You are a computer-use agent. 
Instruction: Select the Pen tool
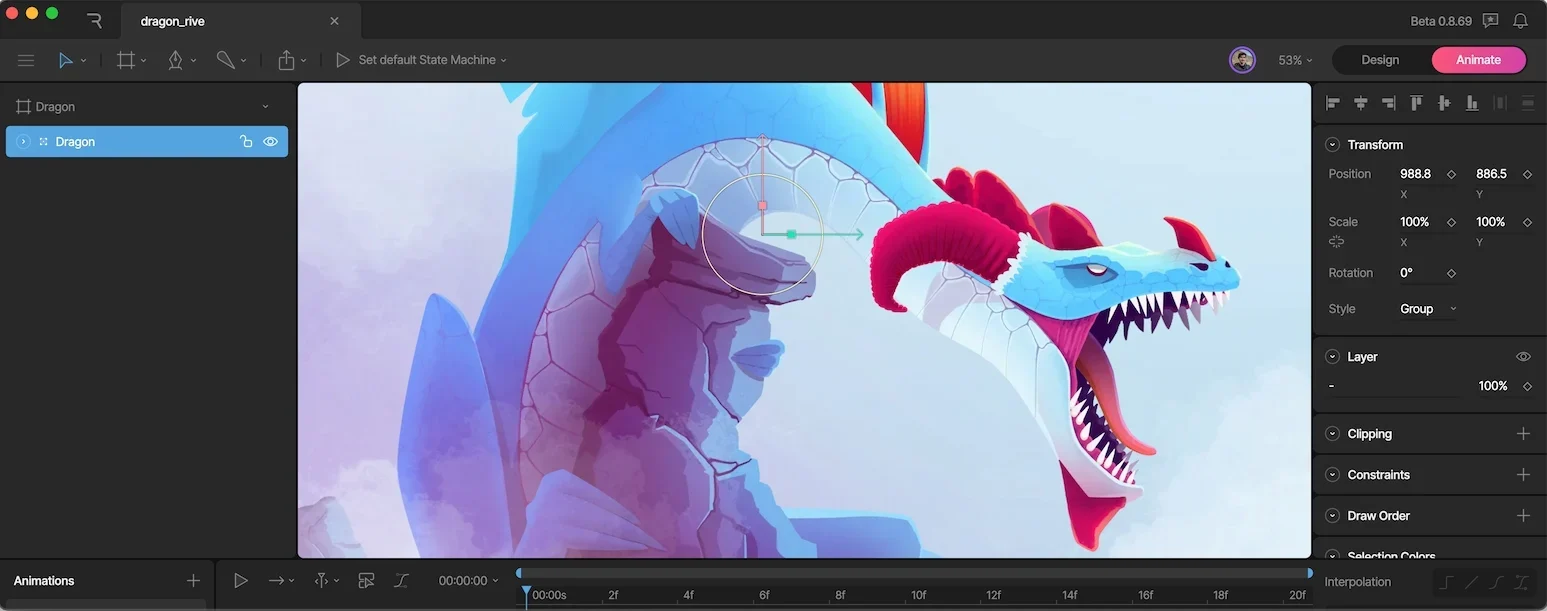[x=176, y=60]
